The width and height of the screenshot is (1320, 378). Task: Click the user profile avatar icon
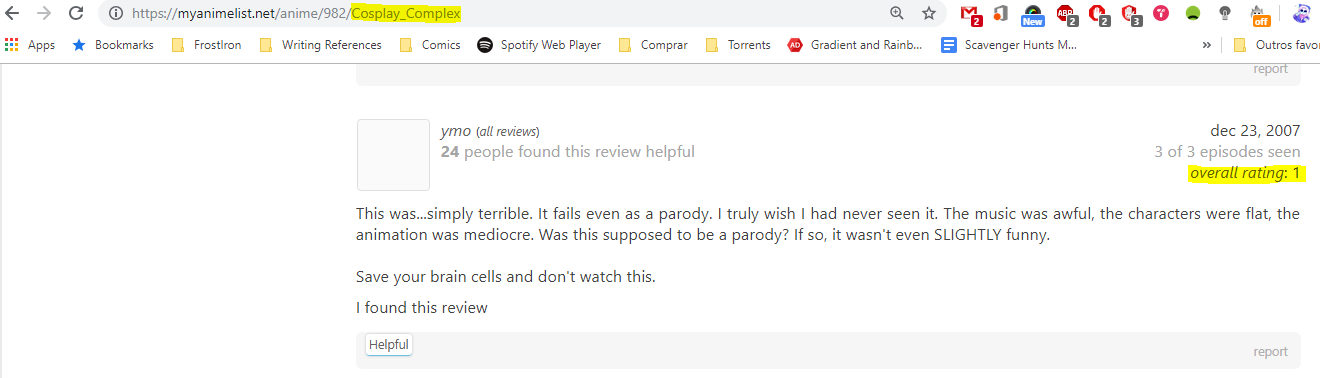tap(1302, 13)
